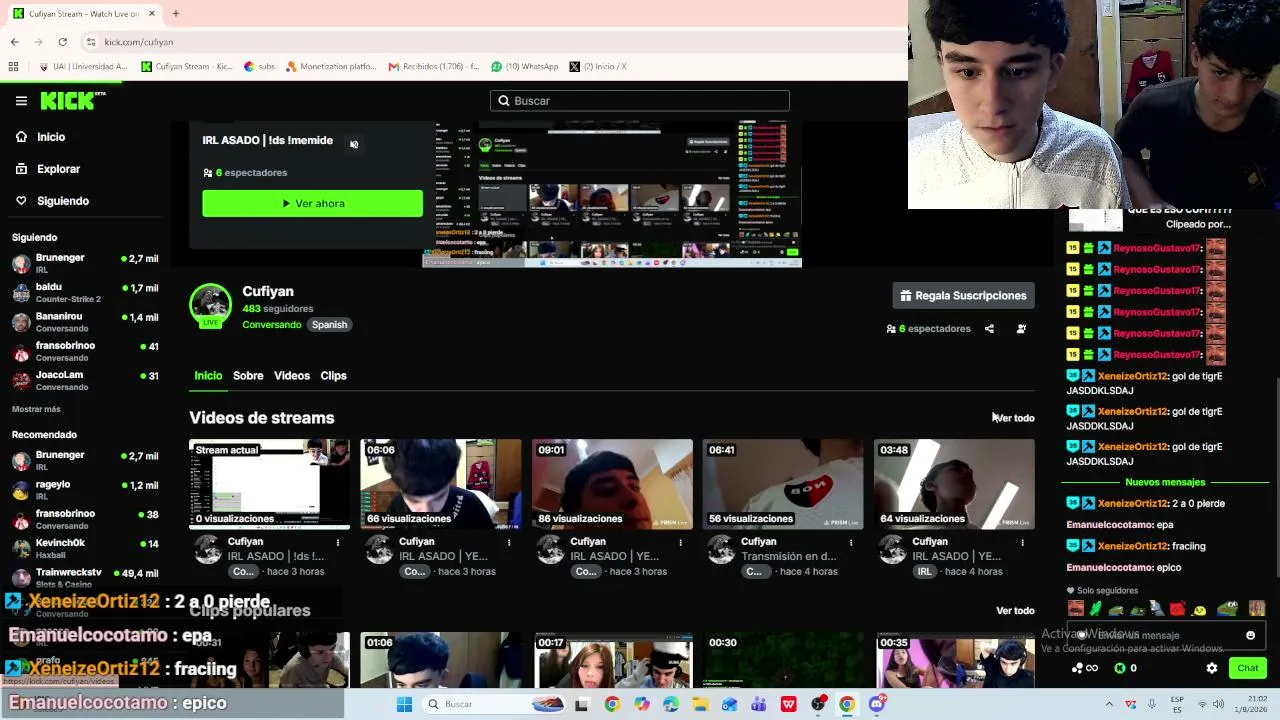Open rageylo in the Recomendado list

point(85,490)
